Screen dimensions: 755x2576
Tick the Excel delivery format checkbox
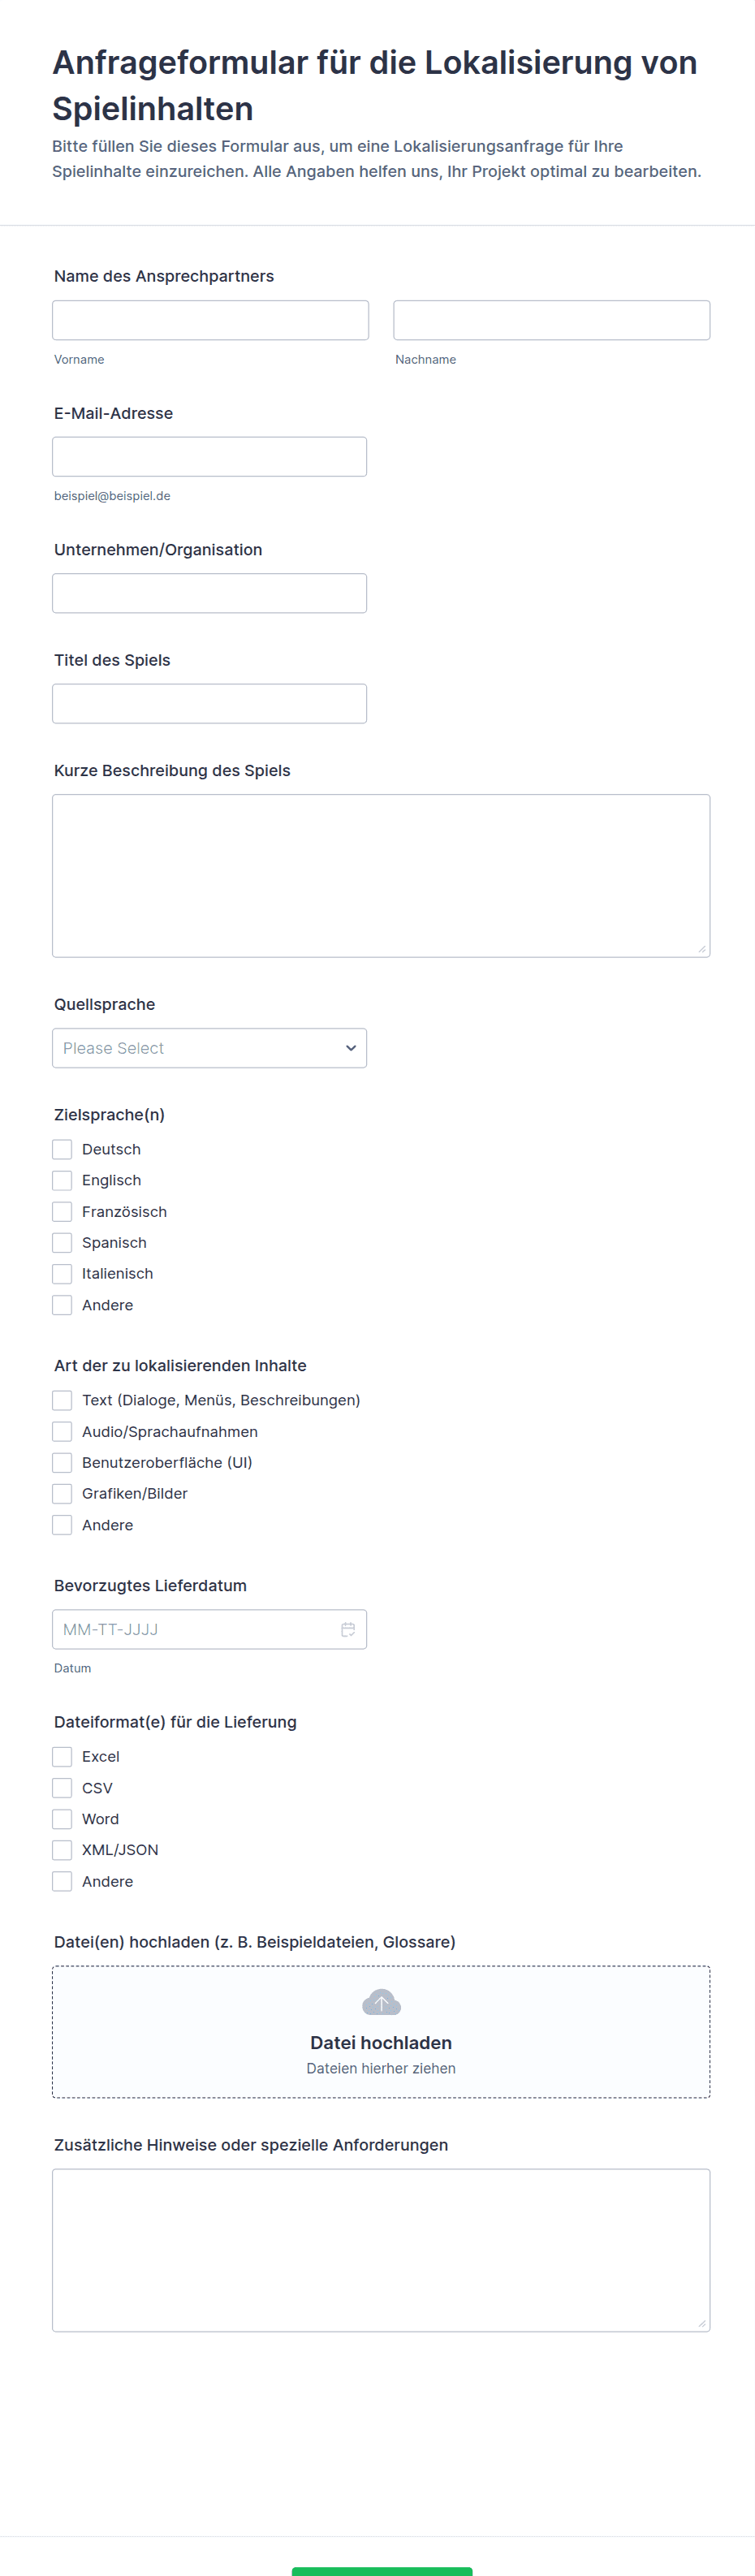[62, 1756]
